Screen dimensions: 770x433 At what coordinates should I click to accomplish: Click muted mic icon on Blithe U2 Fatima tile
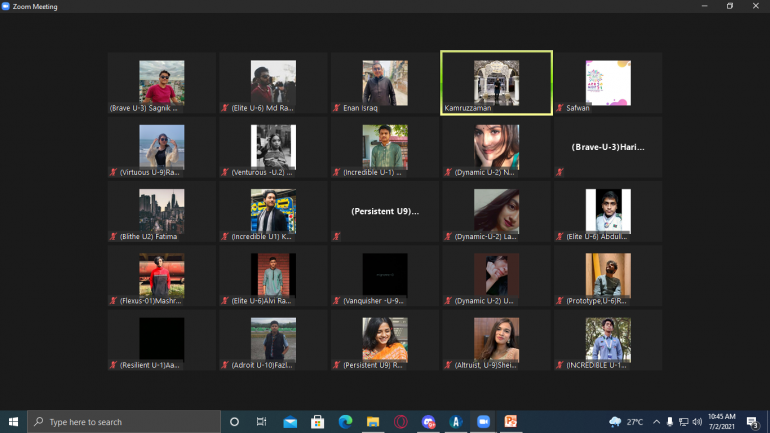(113, 236)
